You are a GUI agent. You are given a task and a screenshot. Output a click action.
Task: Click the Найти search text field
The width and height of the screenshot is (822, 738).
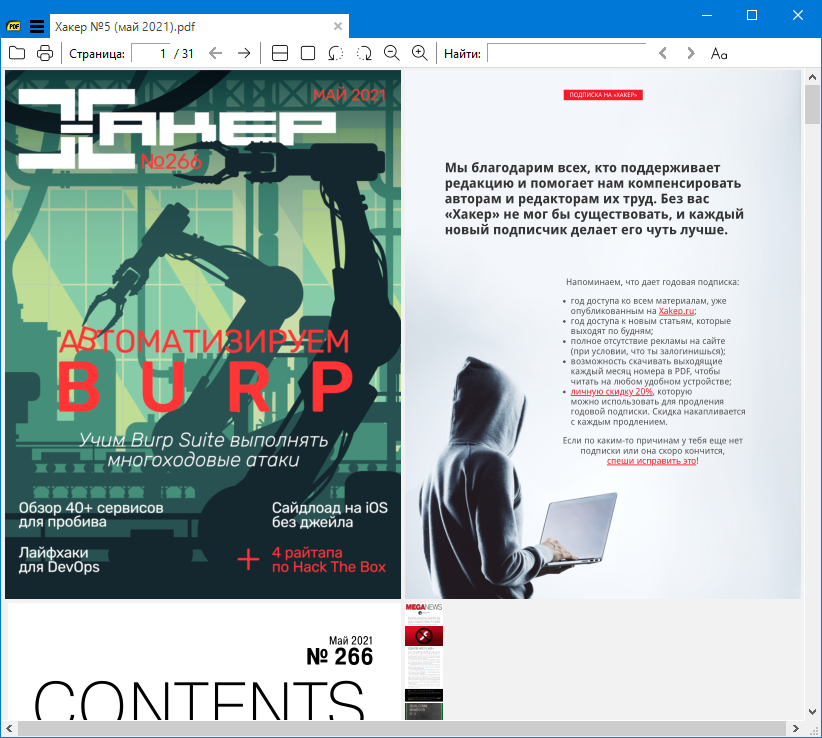[x=567, y=53]
